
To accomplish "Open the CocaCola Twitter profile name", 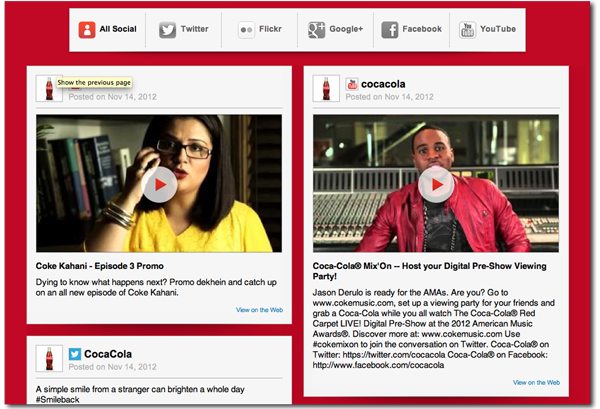I will (x=108, y=354).
